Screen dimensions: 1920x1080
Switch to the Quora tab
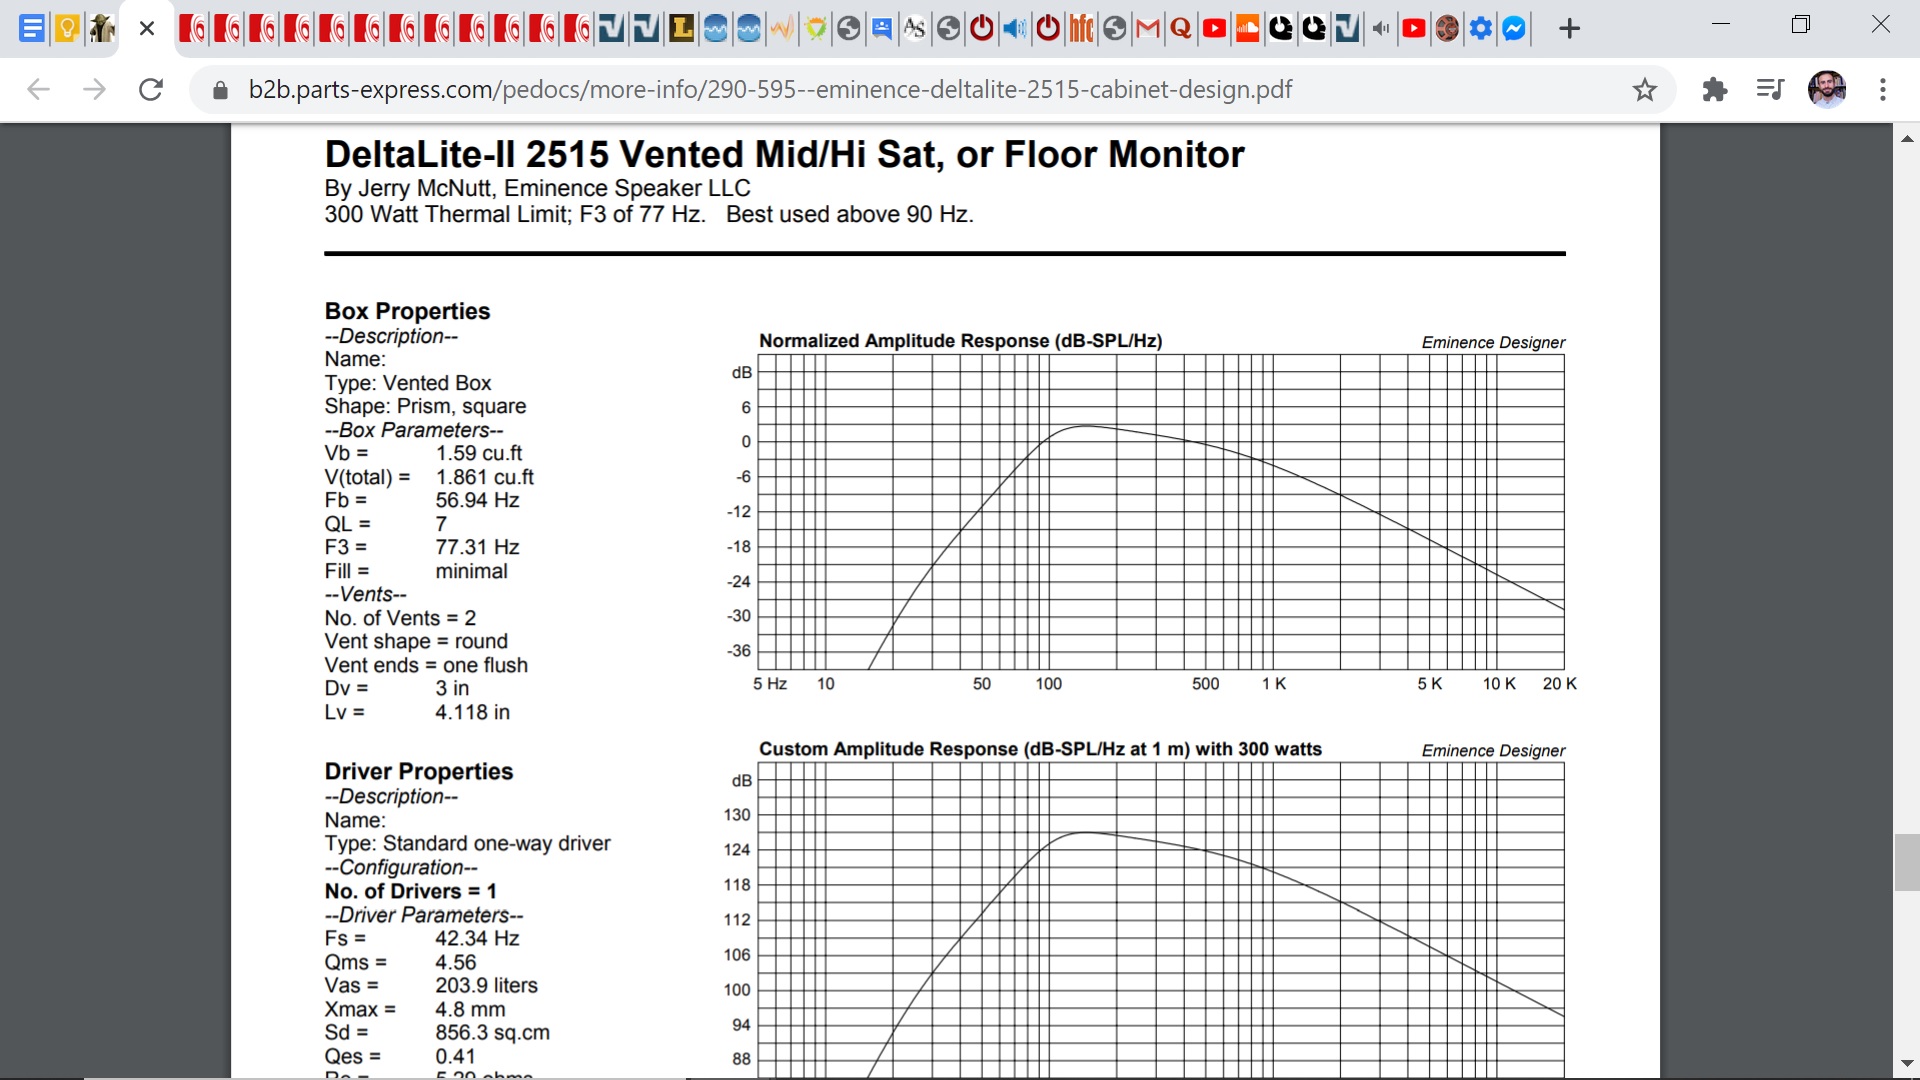[x=1181, y=28]
